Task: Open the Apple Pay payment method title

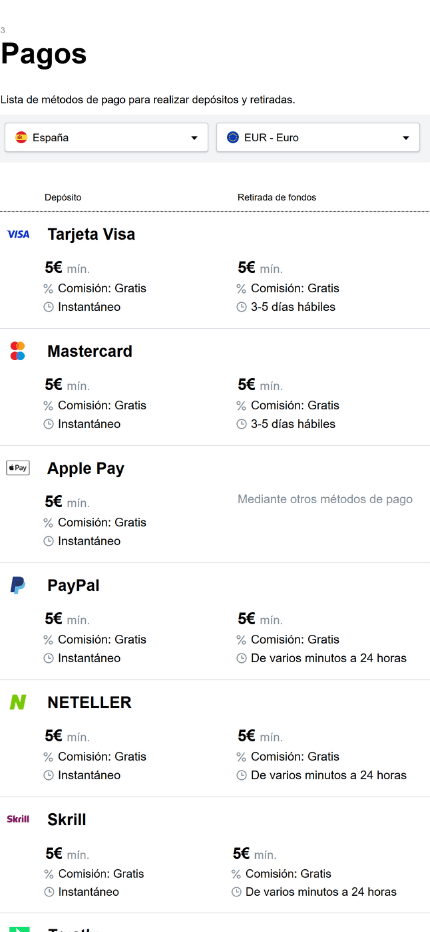Action: (86, 468)
